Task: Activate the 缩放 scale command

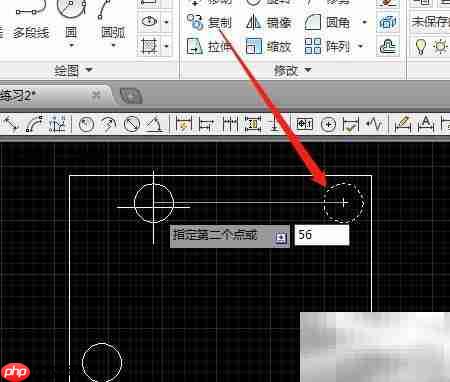Action: pyautogui.click(x=269, y=46)
